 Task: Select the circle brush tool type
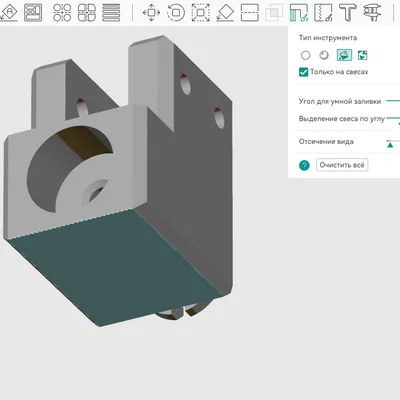pos(305,55)
